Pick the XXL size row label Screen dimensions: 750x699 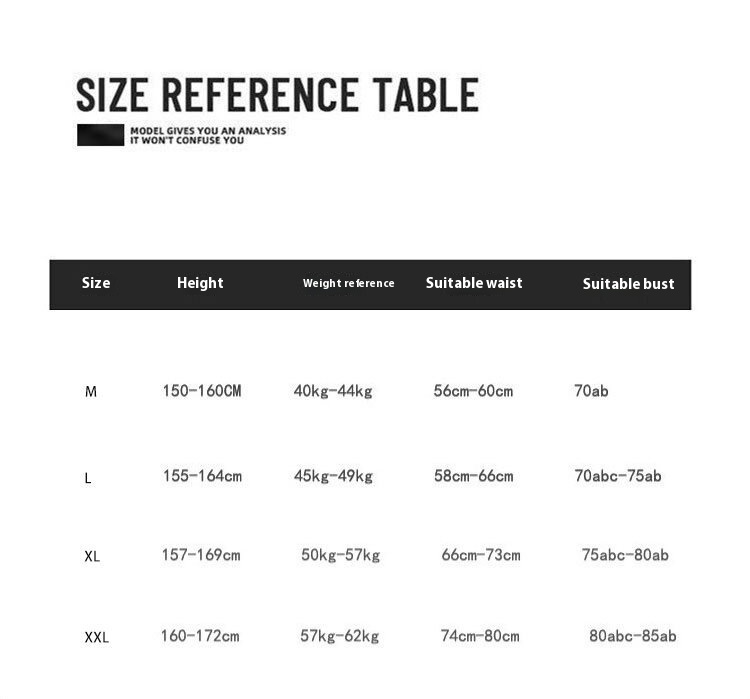tap(97, 637)
